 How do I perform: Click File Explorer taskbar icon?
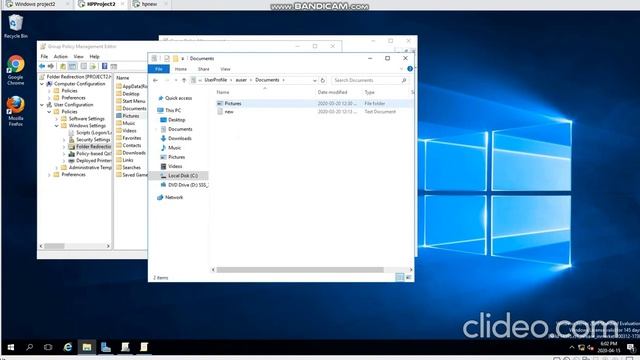(x=87, y=347)
